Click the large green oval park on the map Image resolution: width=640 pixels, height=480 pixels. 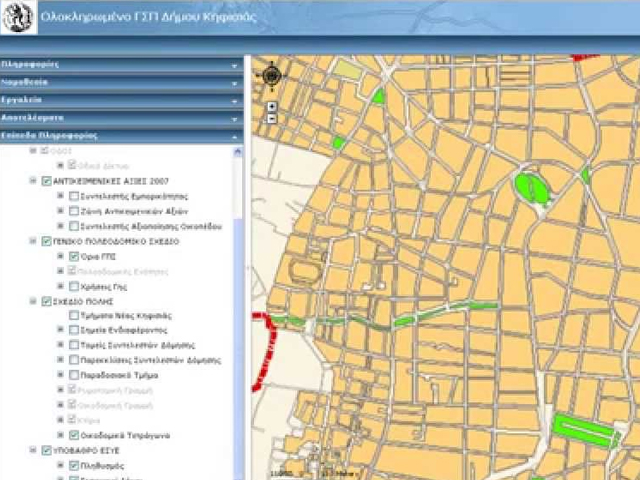530,187
